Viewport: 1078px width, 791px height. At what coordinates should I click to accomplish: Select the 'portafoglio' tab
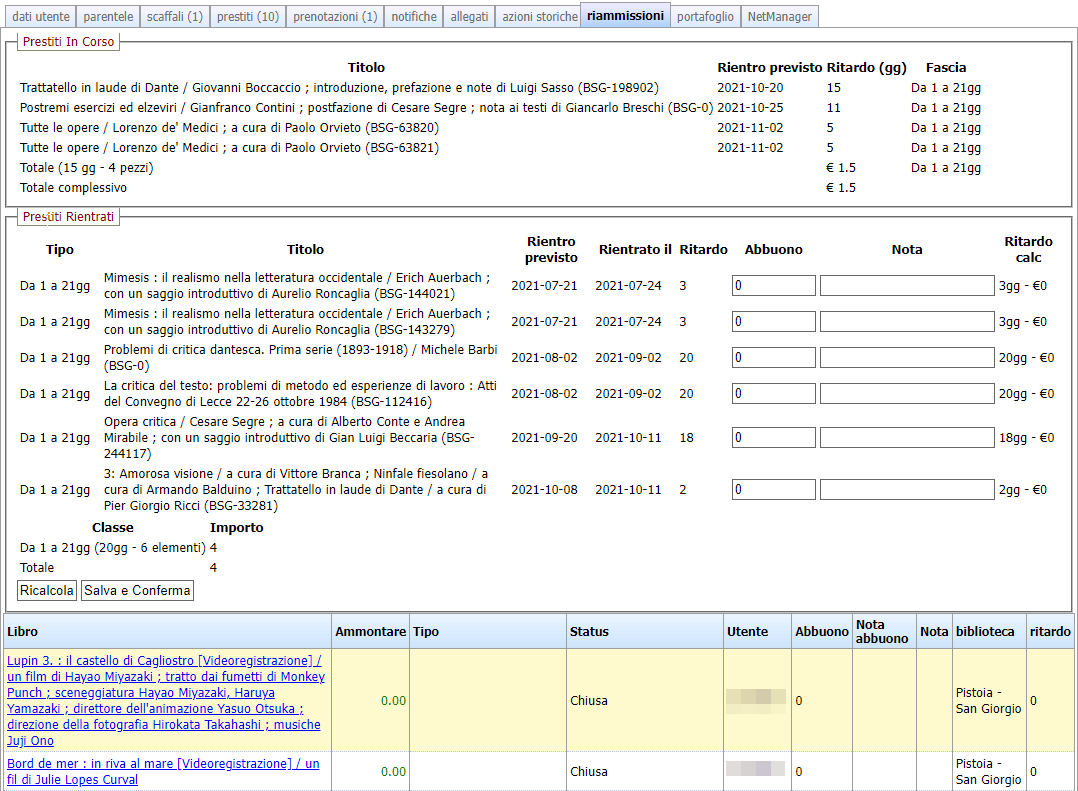tap(705, 16)
